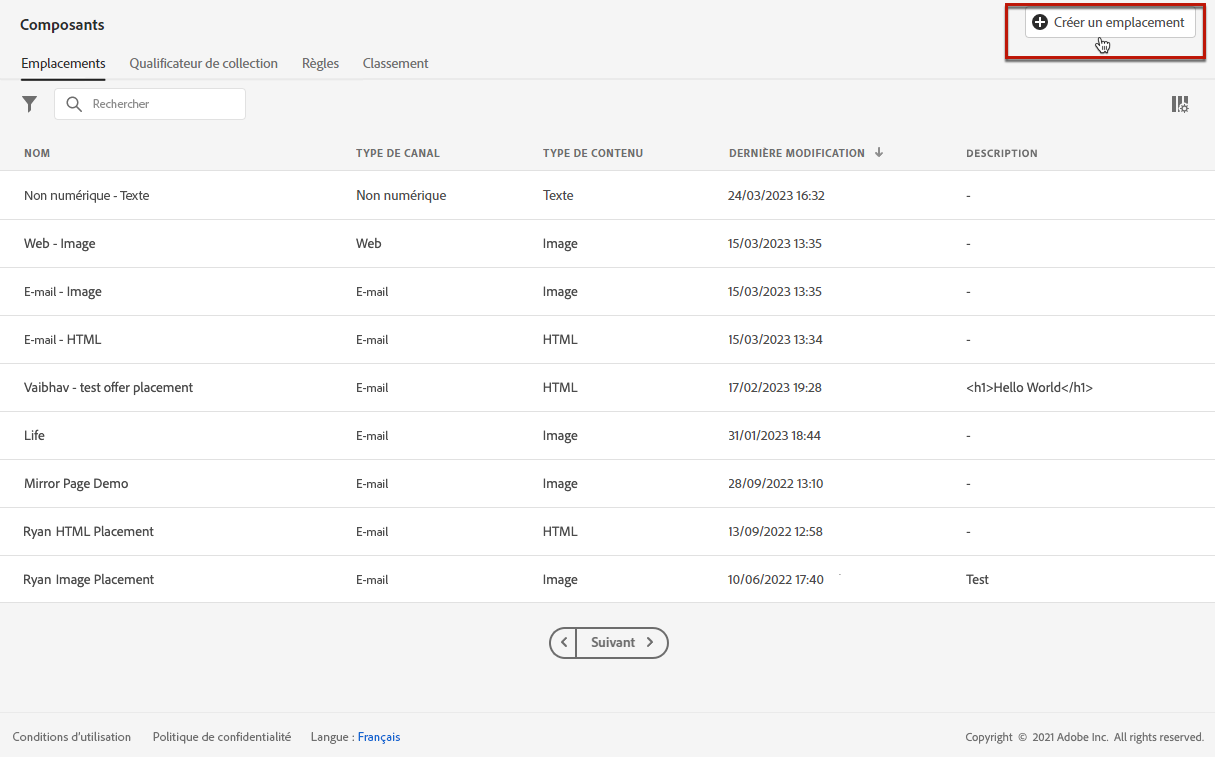Select the Mirror Page Demo placement
Image resolution: width=1215 pixels, height=757 pixels.
click(76, 484)
